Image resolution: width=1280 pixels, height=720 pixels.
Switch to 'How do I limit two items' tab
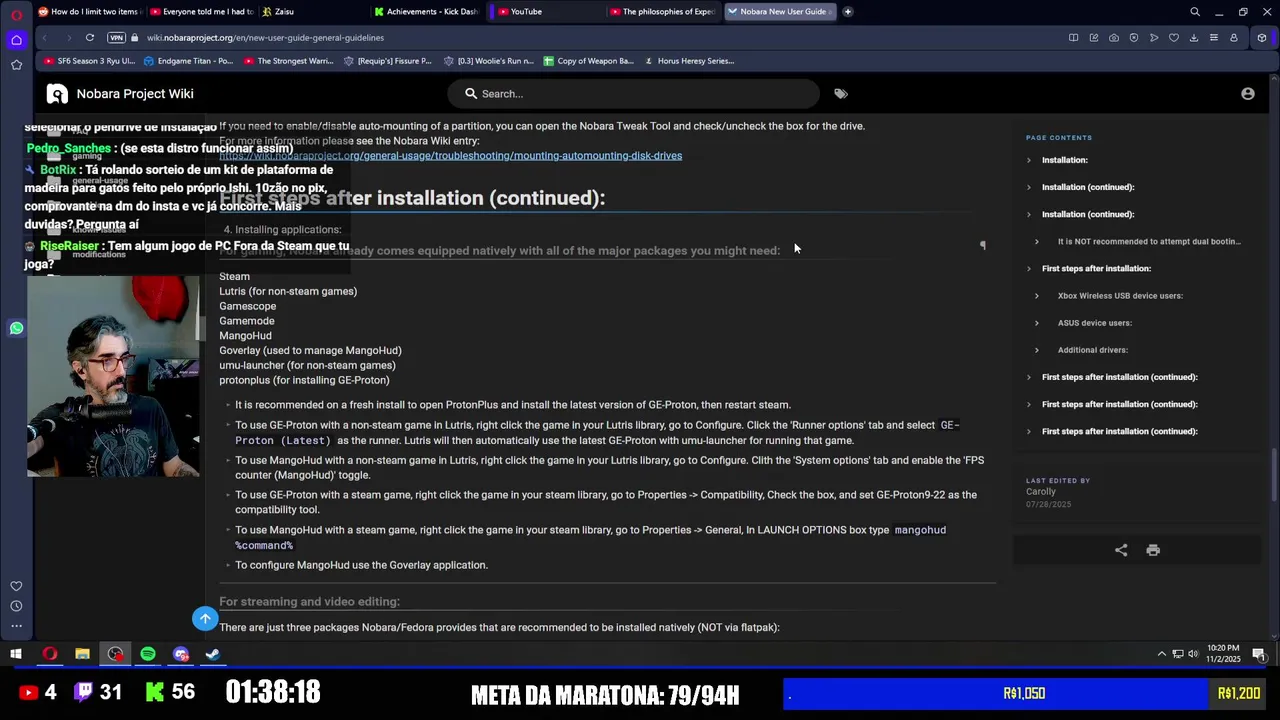coord(89,12)
